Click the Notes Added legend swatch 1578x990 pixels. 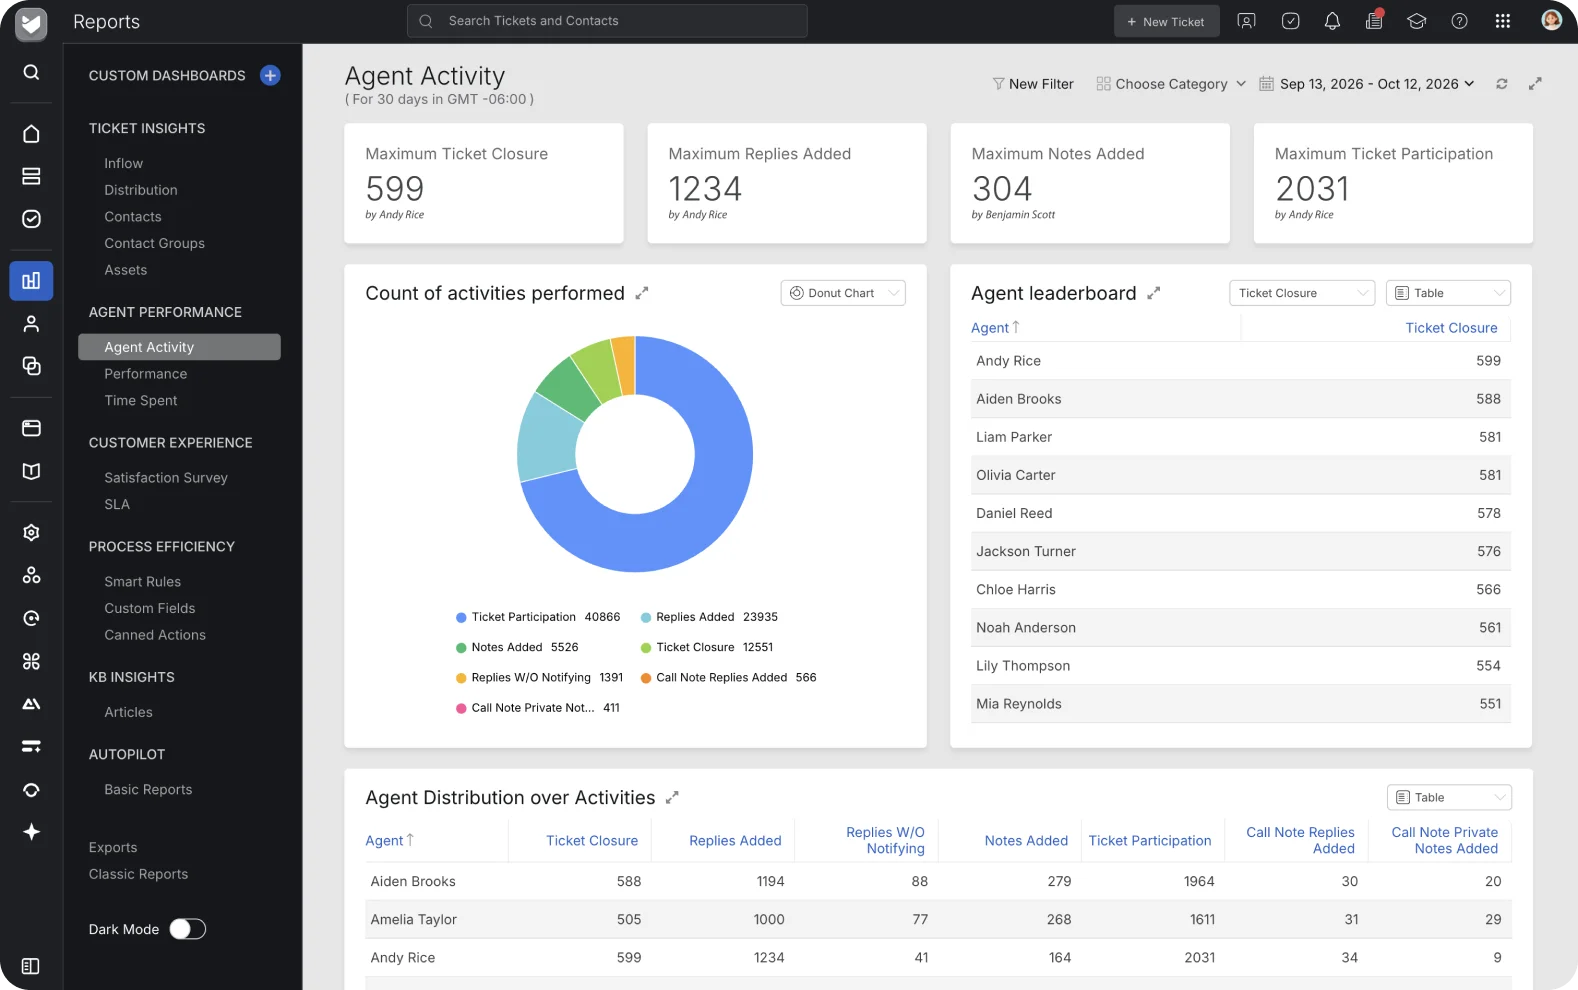pos(461,648)
